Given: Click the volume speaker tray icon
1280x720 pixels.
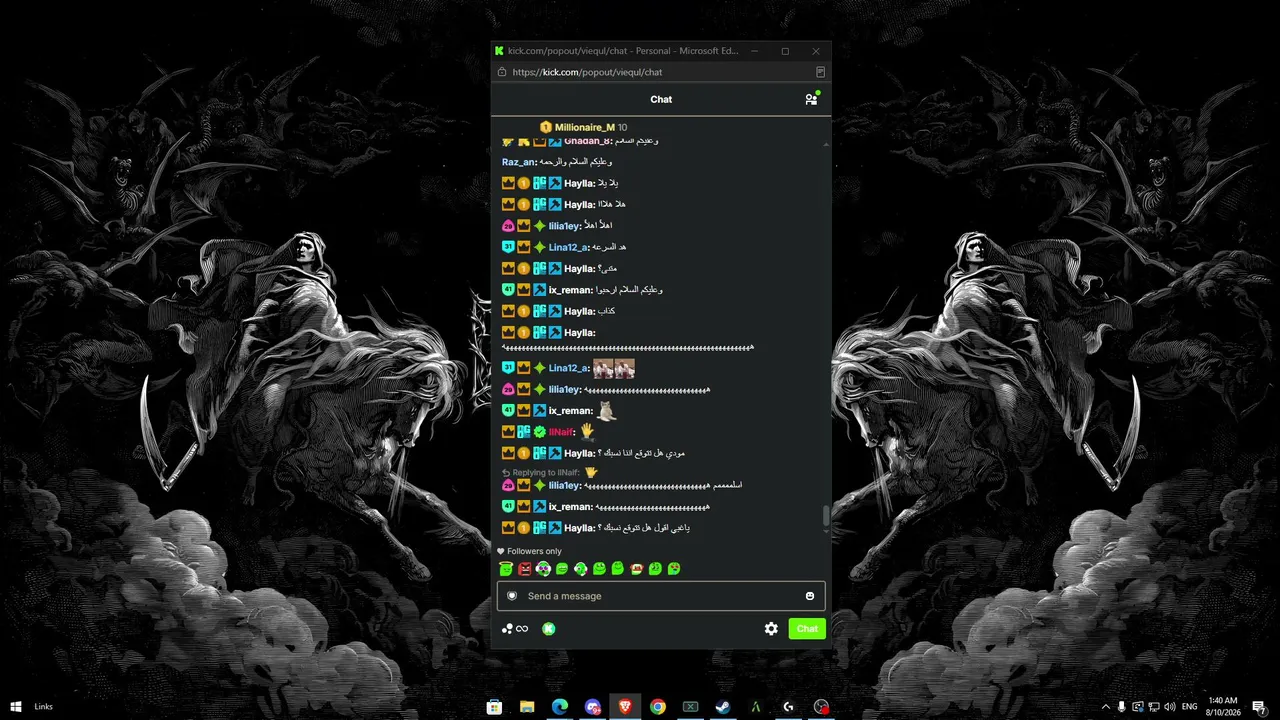Looking at the screenshot, I should point(1170,707).
